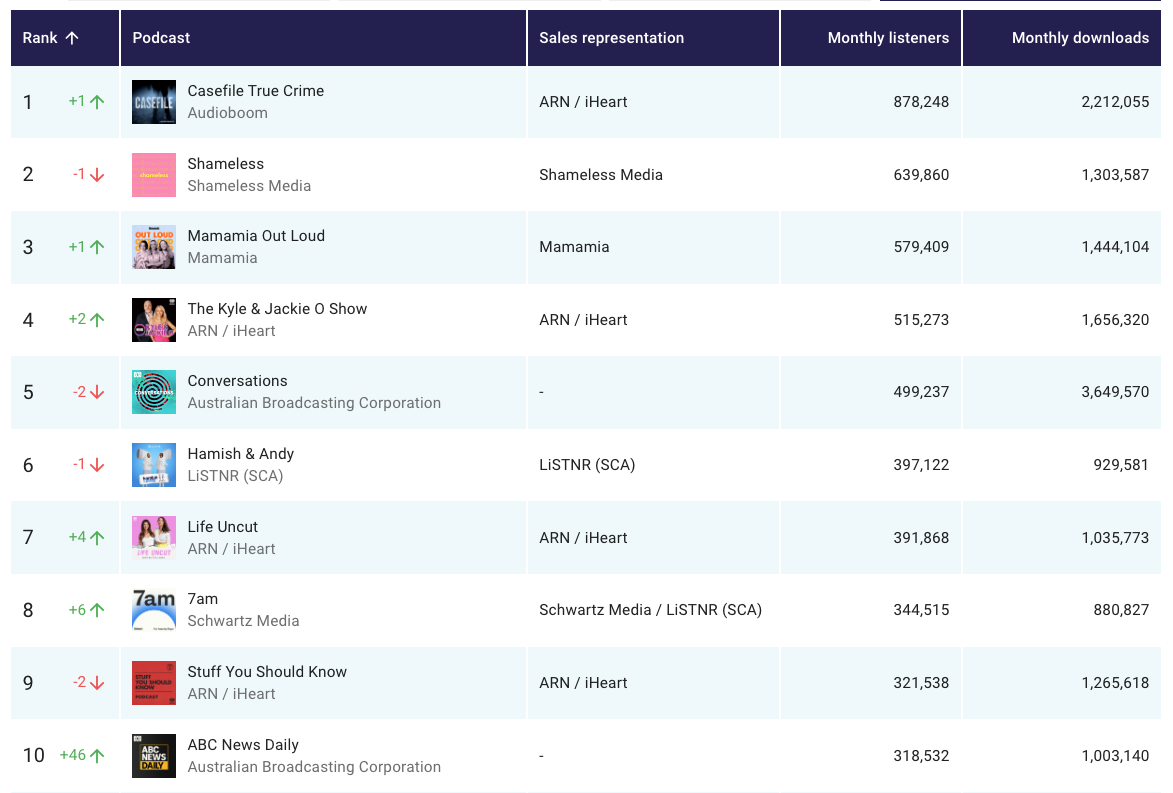The width and height of the screenshot is (1173, 793).
Task: Open the Casefile True Crime cover thumbnail
Action: (154, 102)
